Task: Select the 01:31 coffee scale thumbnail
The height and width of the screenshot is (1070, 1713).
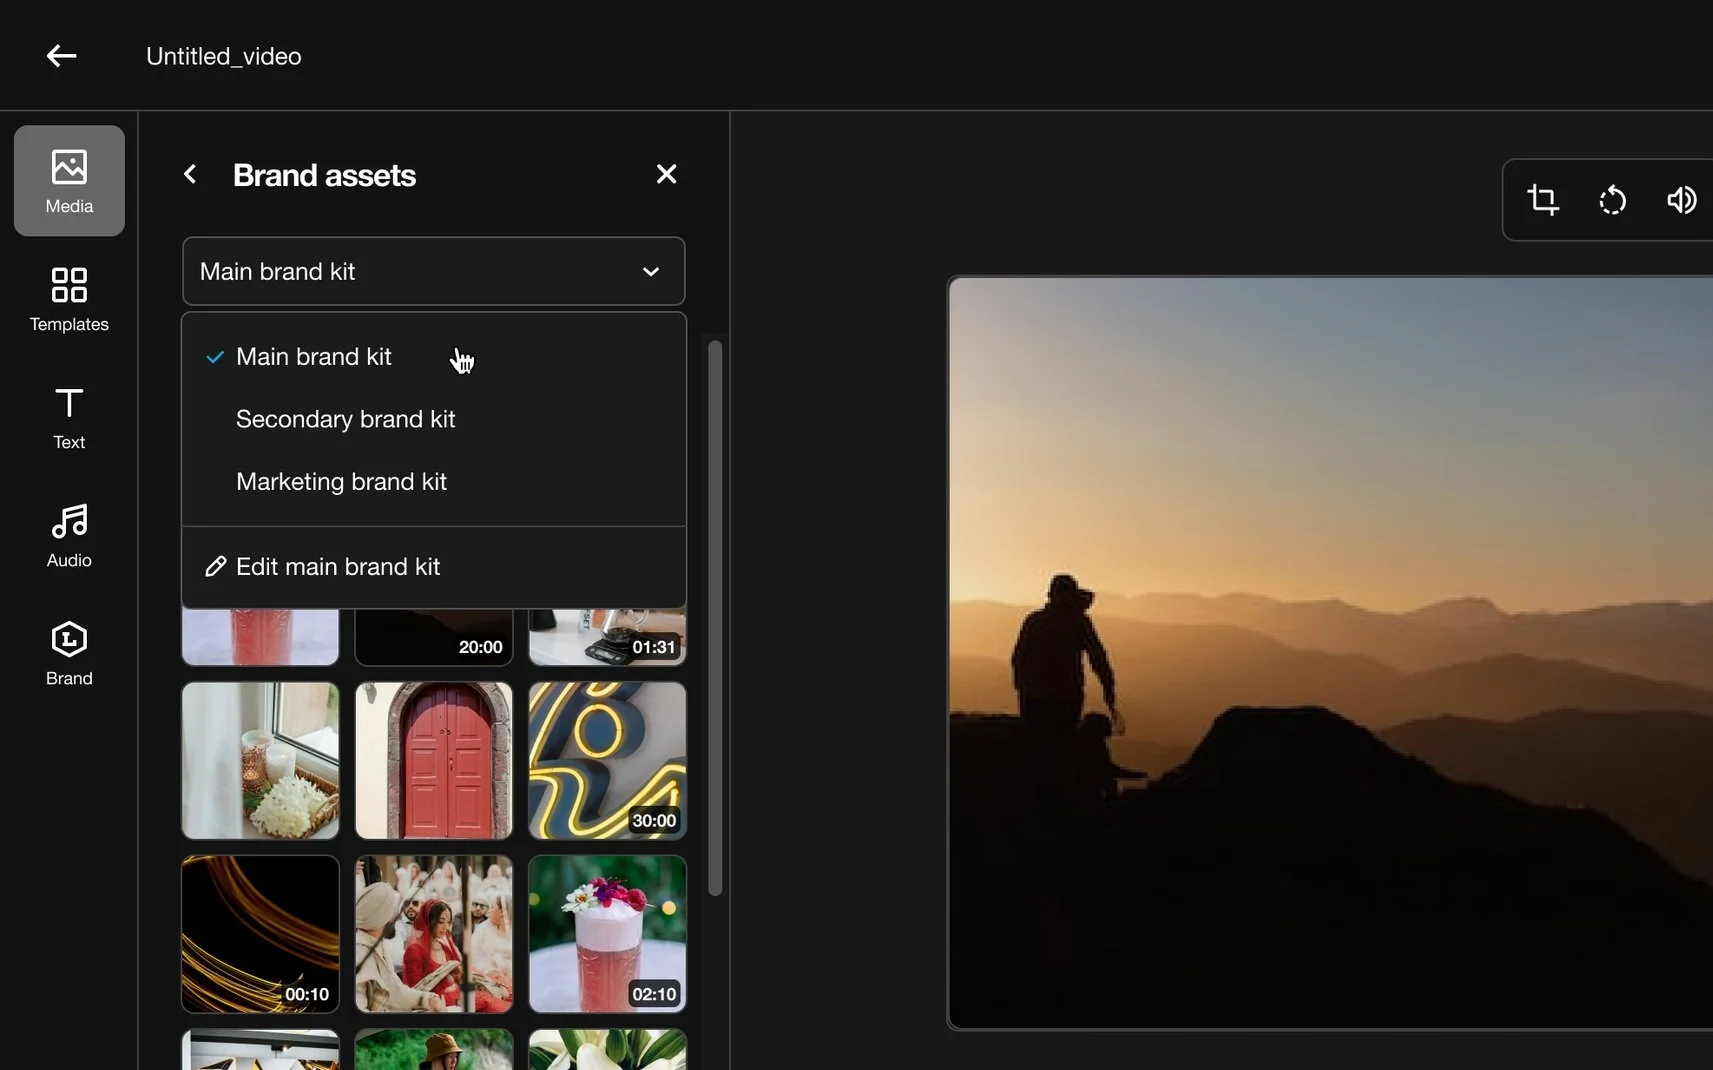Action: [x=607, y=637]
